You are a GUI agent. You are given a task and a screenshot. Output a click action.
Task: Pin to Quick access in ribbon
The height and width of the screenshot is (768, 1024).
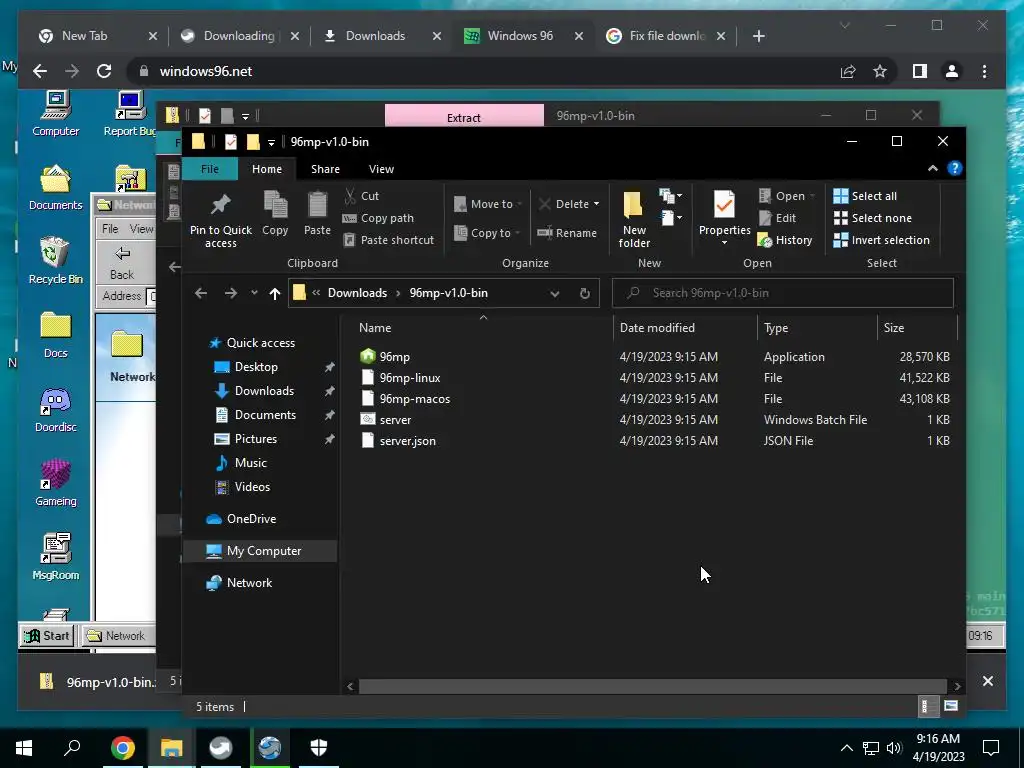click(x=221, y=219)
